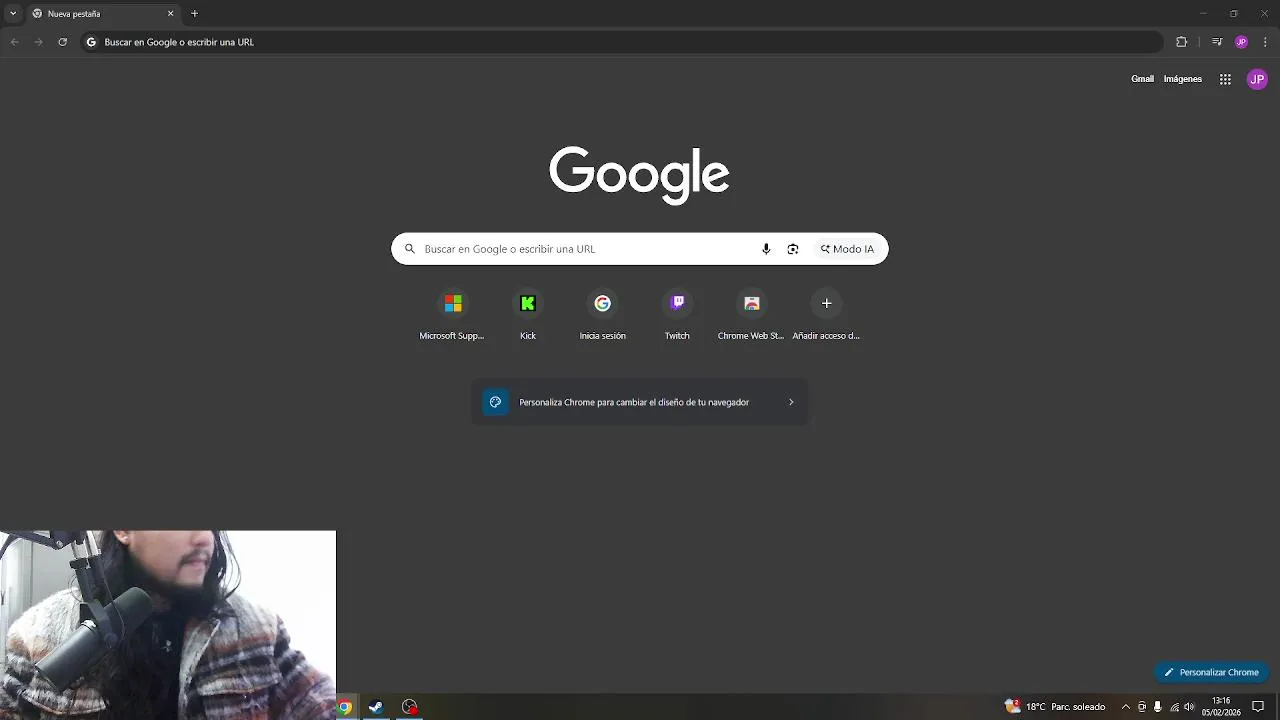Image resolution: width=1280 pixels, height=720 pixels.
Task: Open Chrome from the taskbar
Action: [x=344, y=707]
